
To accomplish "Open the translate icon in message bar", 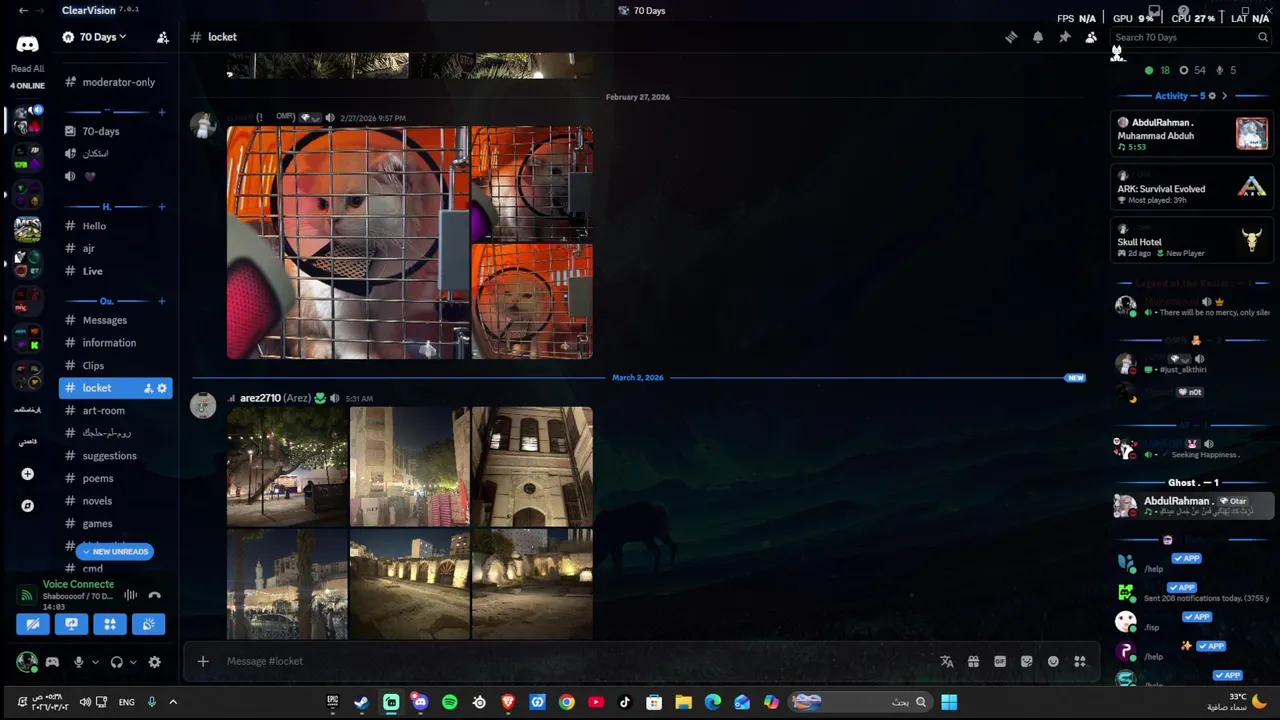I will coord(947,661).
